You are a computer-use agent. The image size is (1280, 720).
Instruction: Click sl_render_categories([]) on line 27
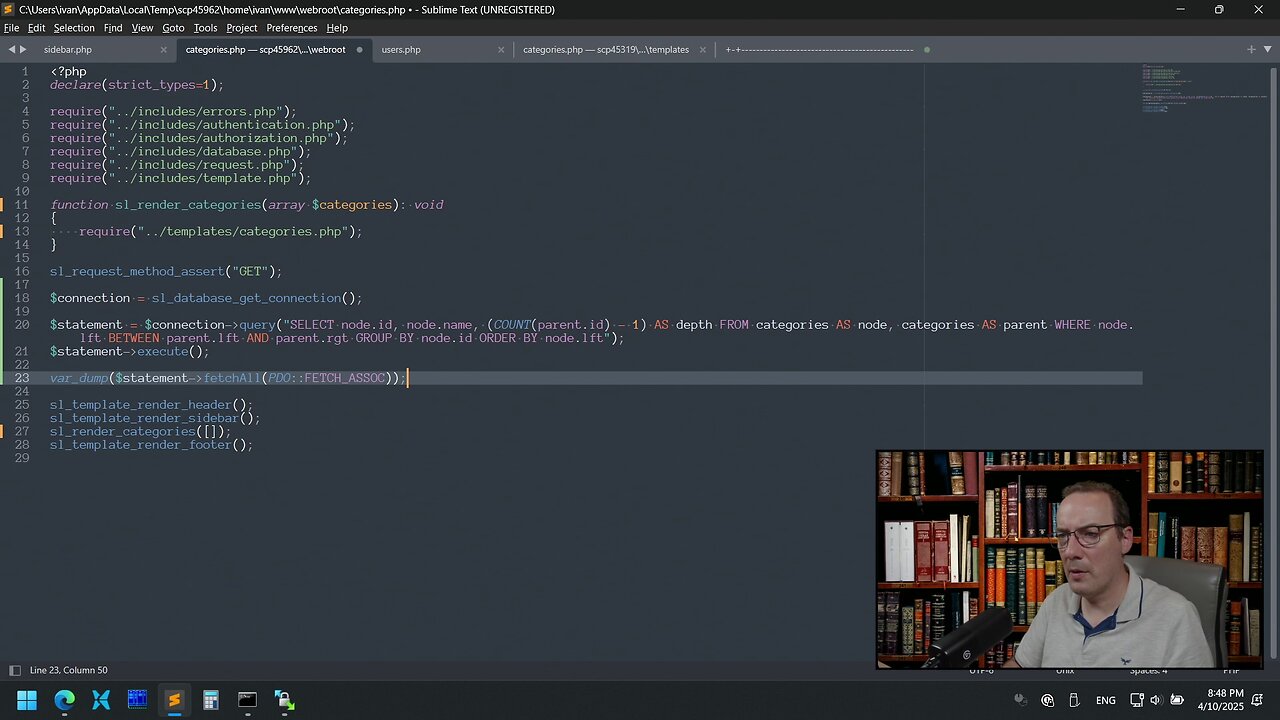pos(140,432)
